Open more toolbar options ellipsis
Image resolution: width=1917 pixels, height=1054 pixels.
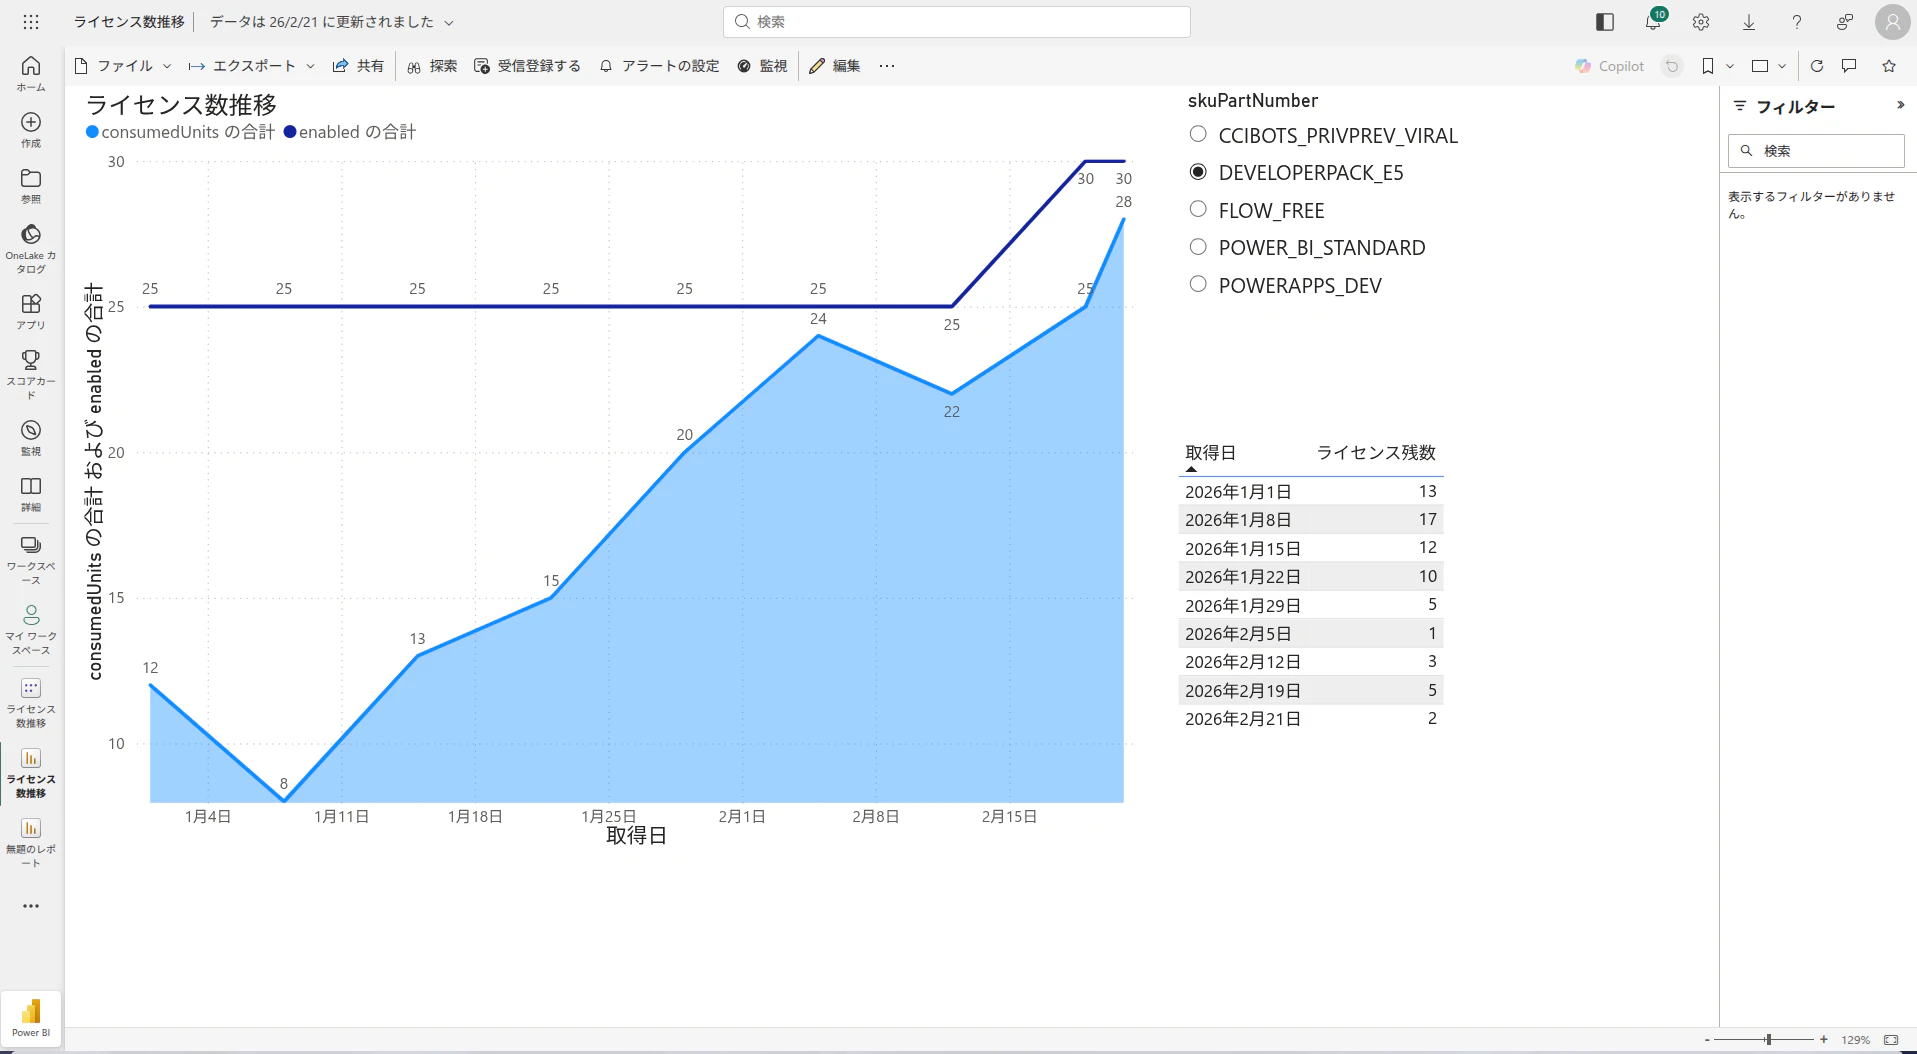(887, 66)
